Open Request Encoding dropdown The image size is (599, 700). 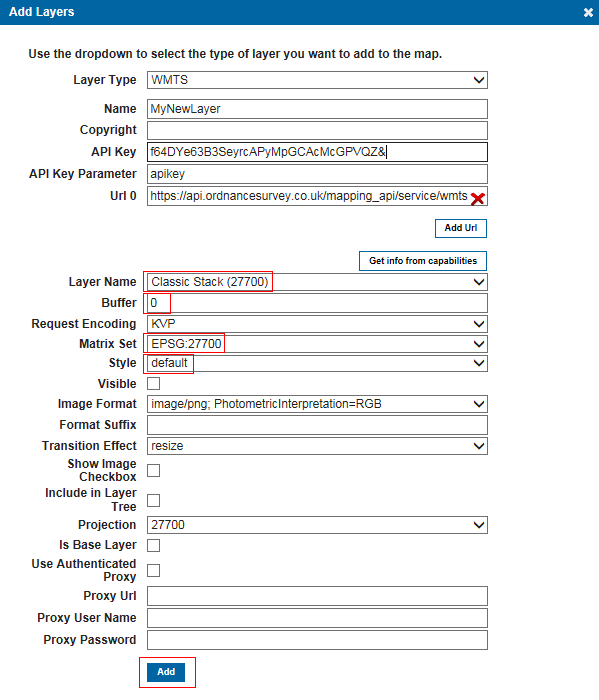point(317,324)
